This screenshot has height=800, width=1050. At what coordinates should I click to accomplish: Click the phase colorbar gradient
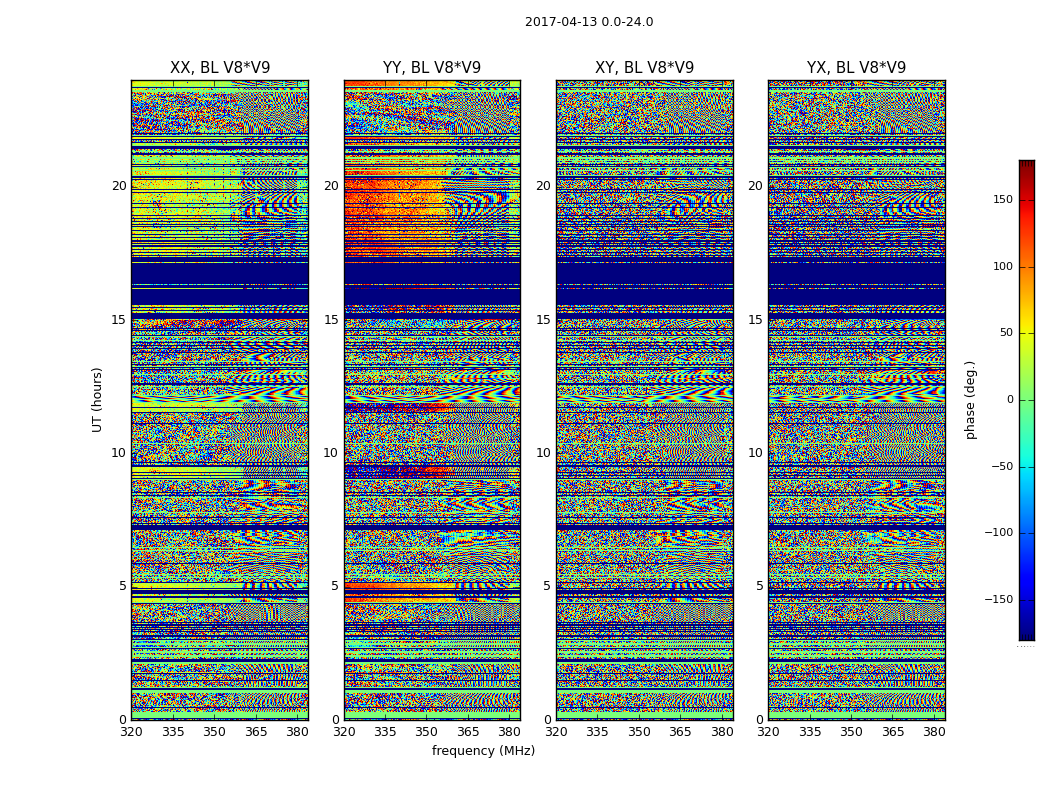tap(1027, 400)
